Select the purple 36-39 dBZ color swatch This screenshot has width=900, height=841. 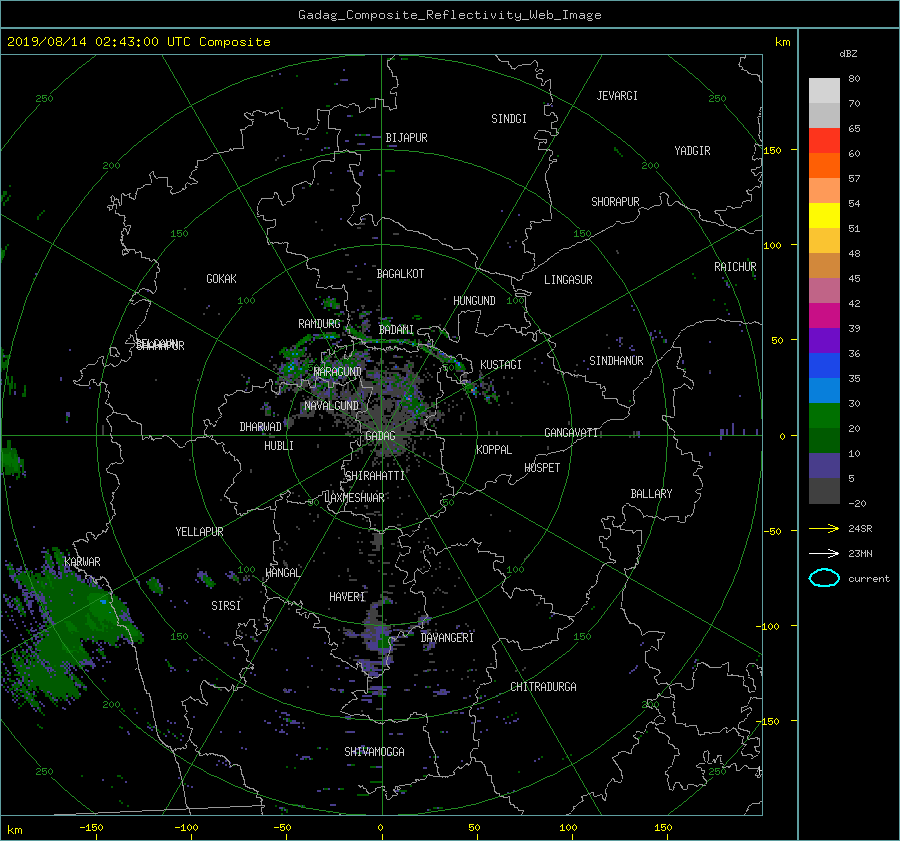tap(824, 341)
